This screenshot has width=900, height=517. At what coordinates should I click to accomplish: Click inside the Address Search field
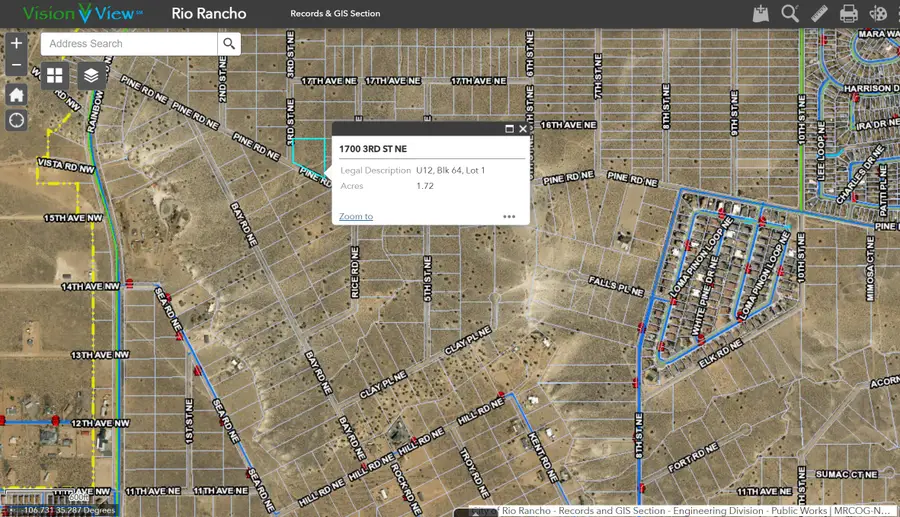130,44
